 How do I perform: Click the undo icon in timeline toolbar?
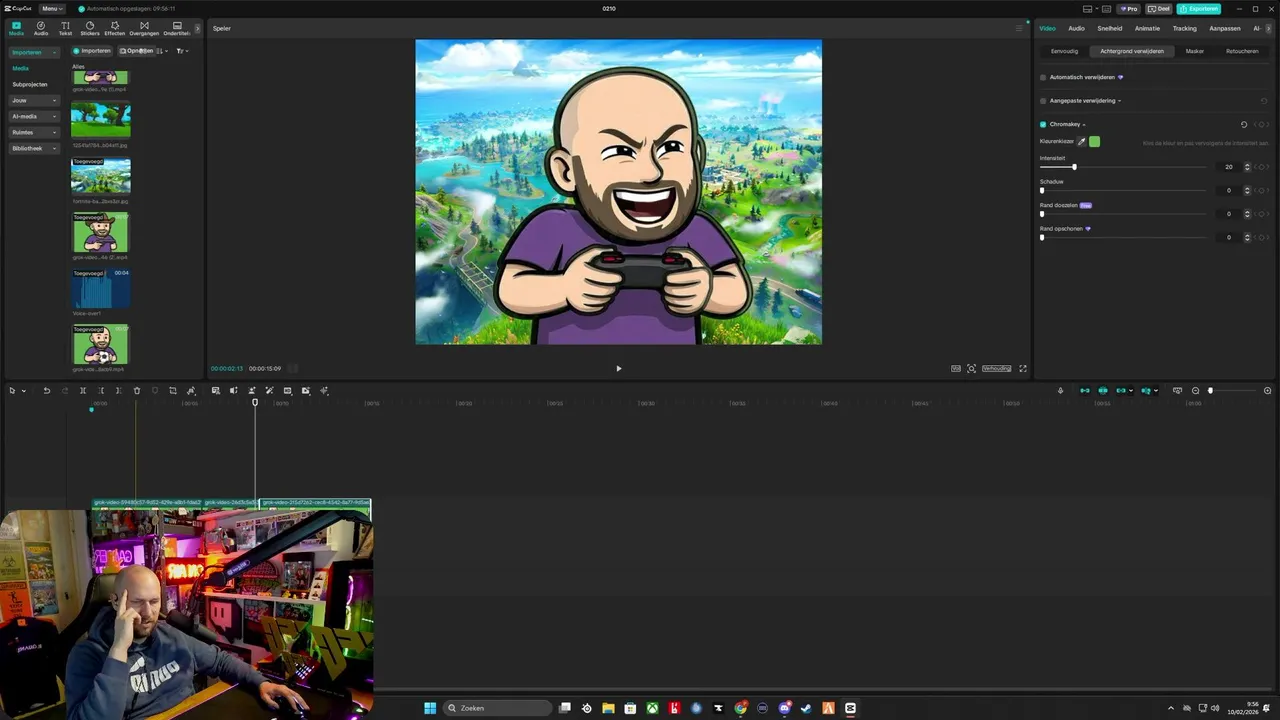click(46, 391)
